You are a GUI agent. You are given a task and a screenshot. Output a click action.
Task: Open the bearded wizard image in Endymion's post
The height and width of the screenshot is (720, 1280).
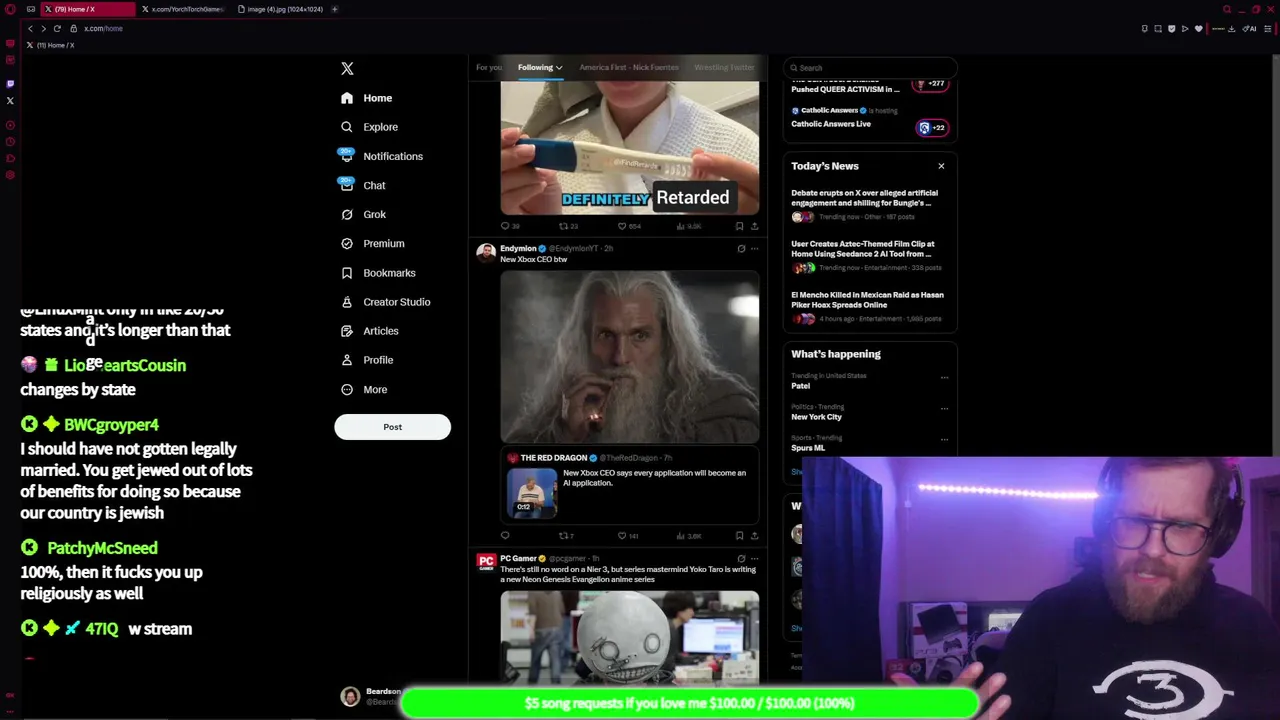pos(629,356)
